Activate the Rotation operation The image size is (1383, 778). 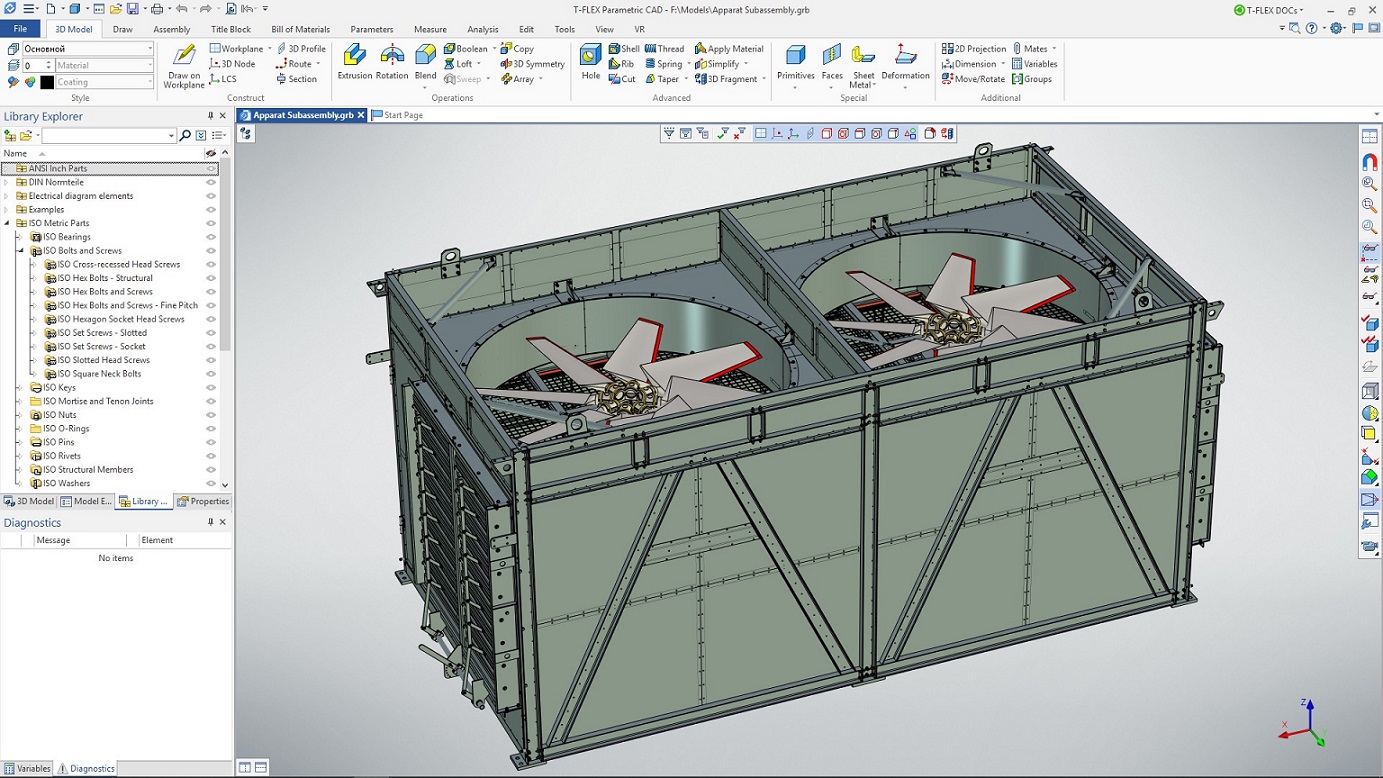(x=392, y=61)
